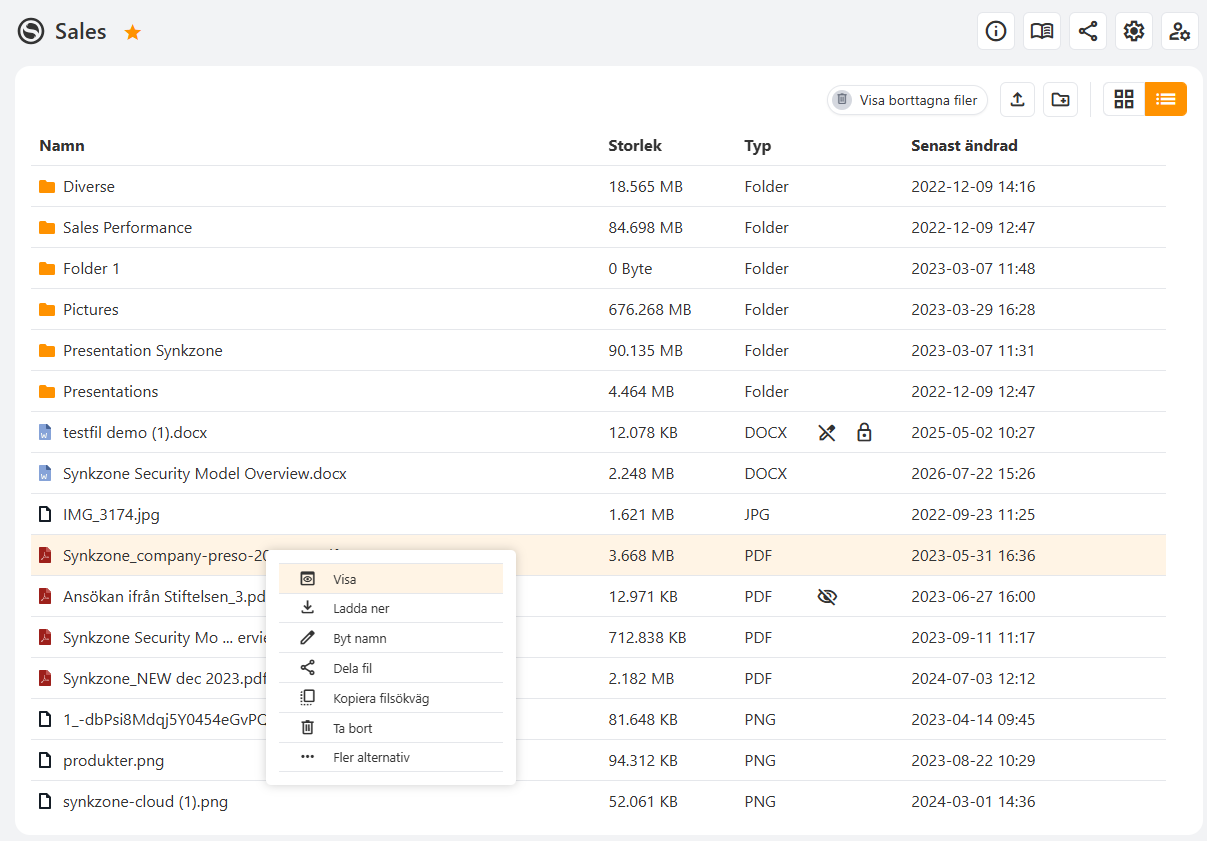Toggle hidden eye icon on Ansökan row
This screenshot has width=1207, height=841.
827,597
